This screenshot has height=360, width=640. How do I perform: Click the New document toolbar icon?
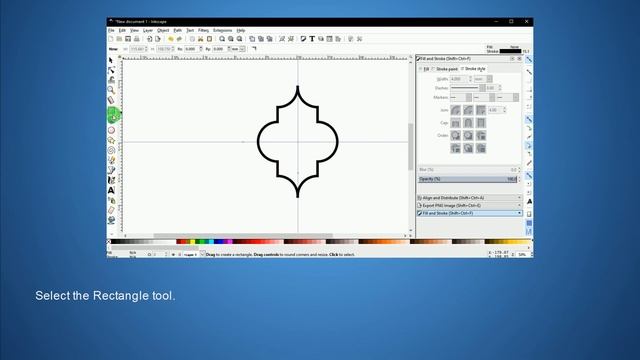[111, 39]
